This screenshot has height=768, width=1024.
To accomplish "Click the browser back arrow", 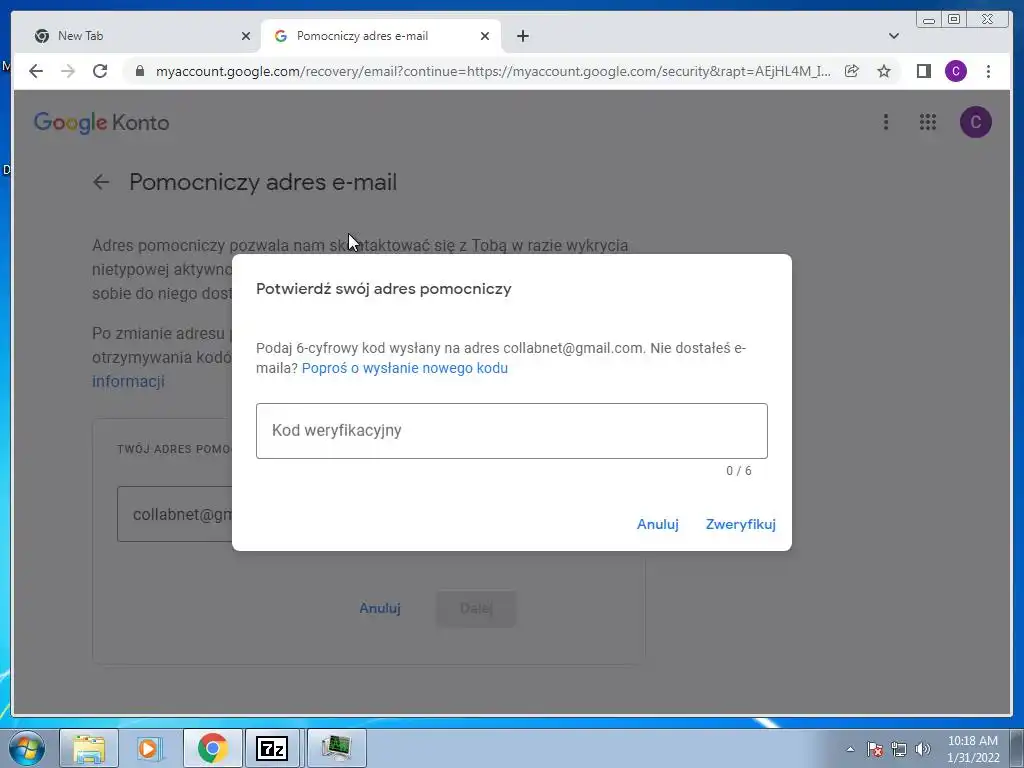I will tap(36, 71).
